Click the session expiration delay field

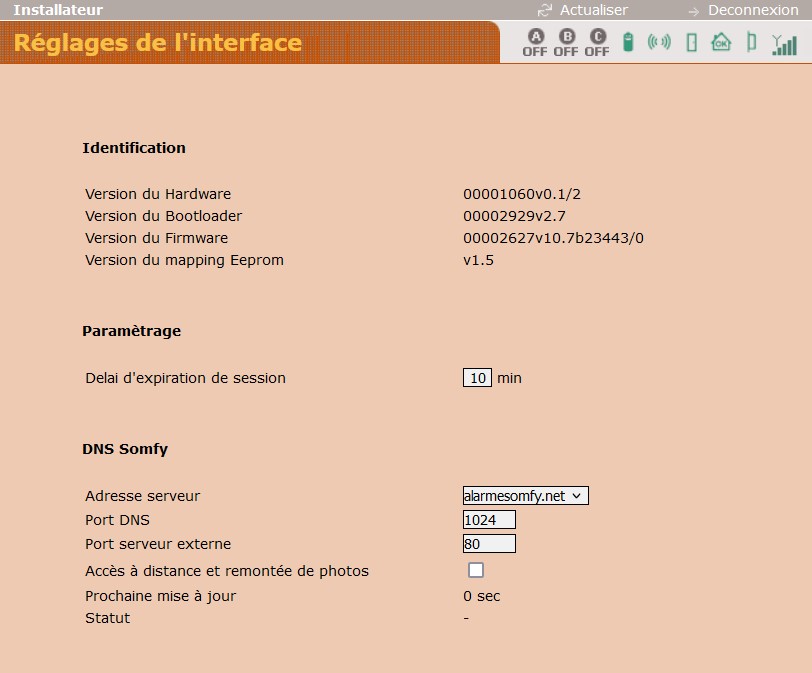477,378
